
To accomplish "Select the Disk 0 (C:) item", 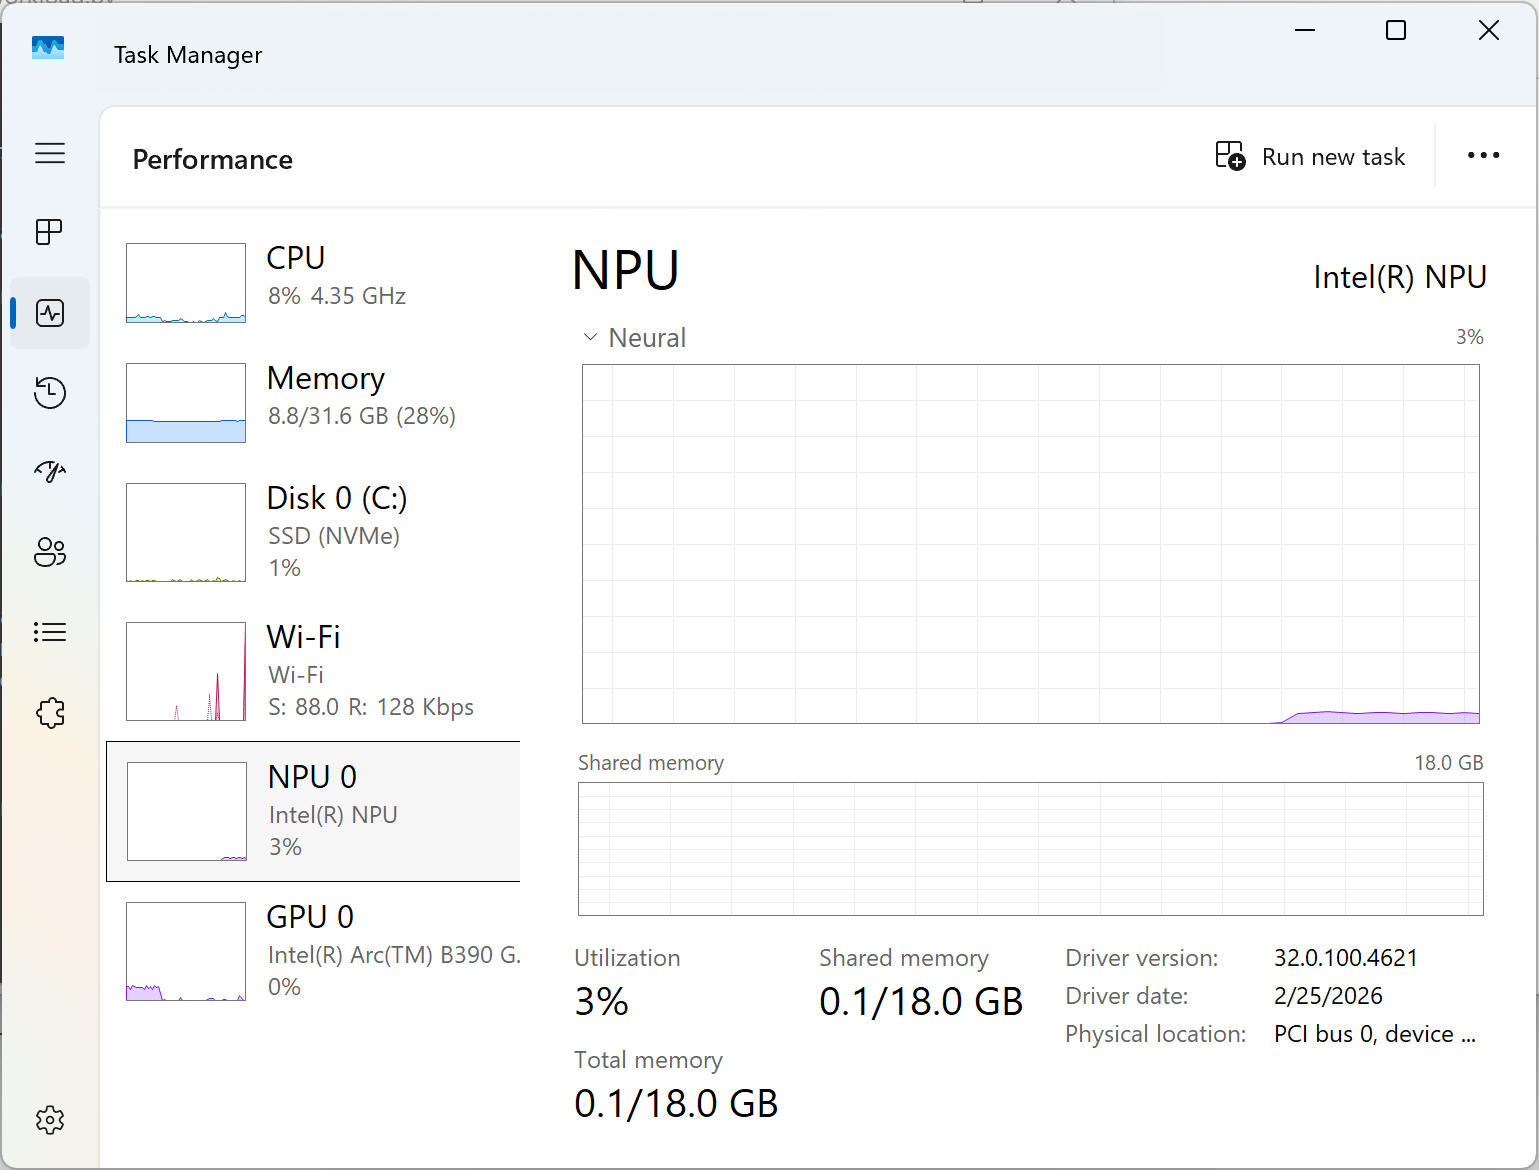I will [313, 532].
